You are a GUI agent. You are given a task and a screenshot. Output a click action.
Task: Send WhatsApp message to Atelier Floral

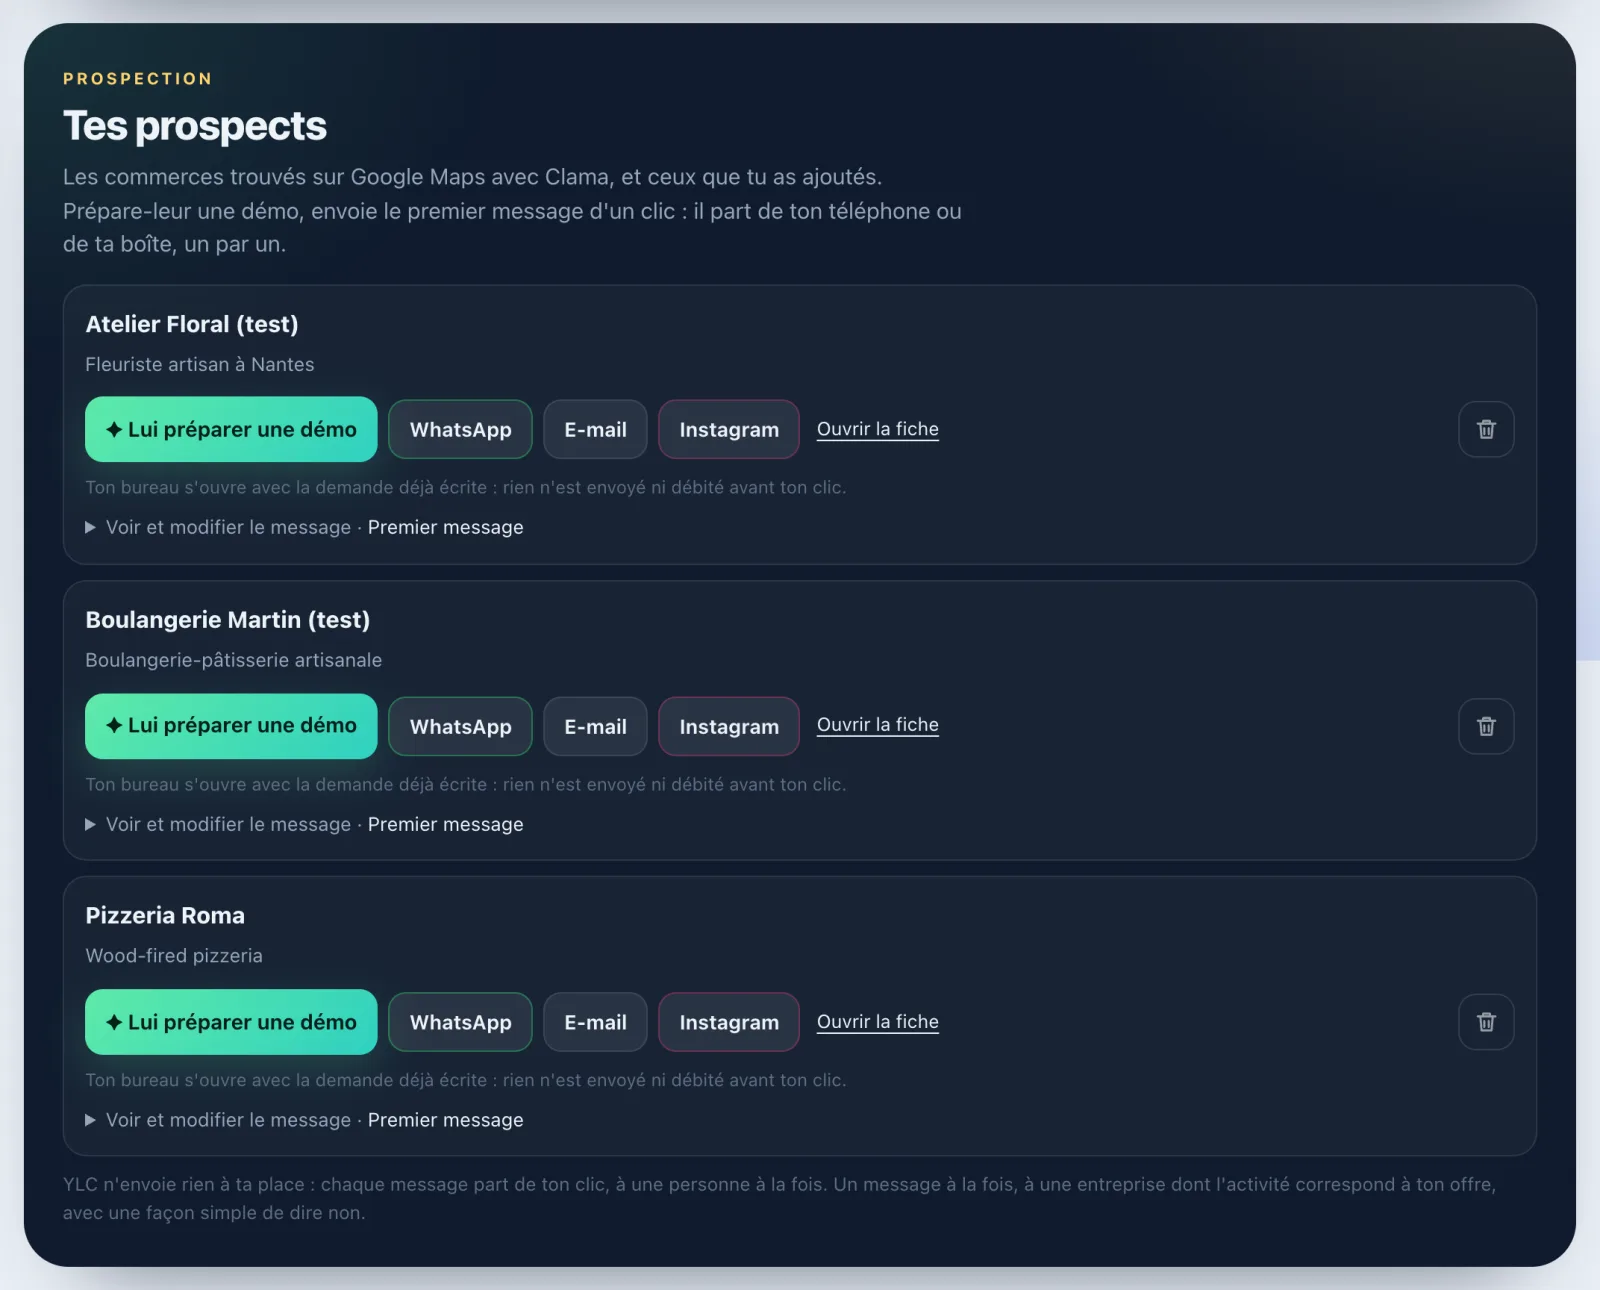[460, 429]
